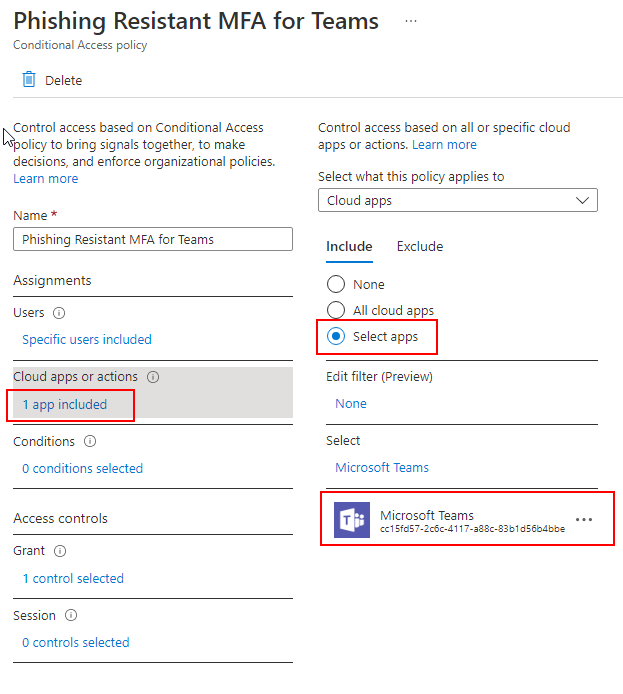Click the info icon next to Grant
The image size is (623, 694).
coord(60,551)
